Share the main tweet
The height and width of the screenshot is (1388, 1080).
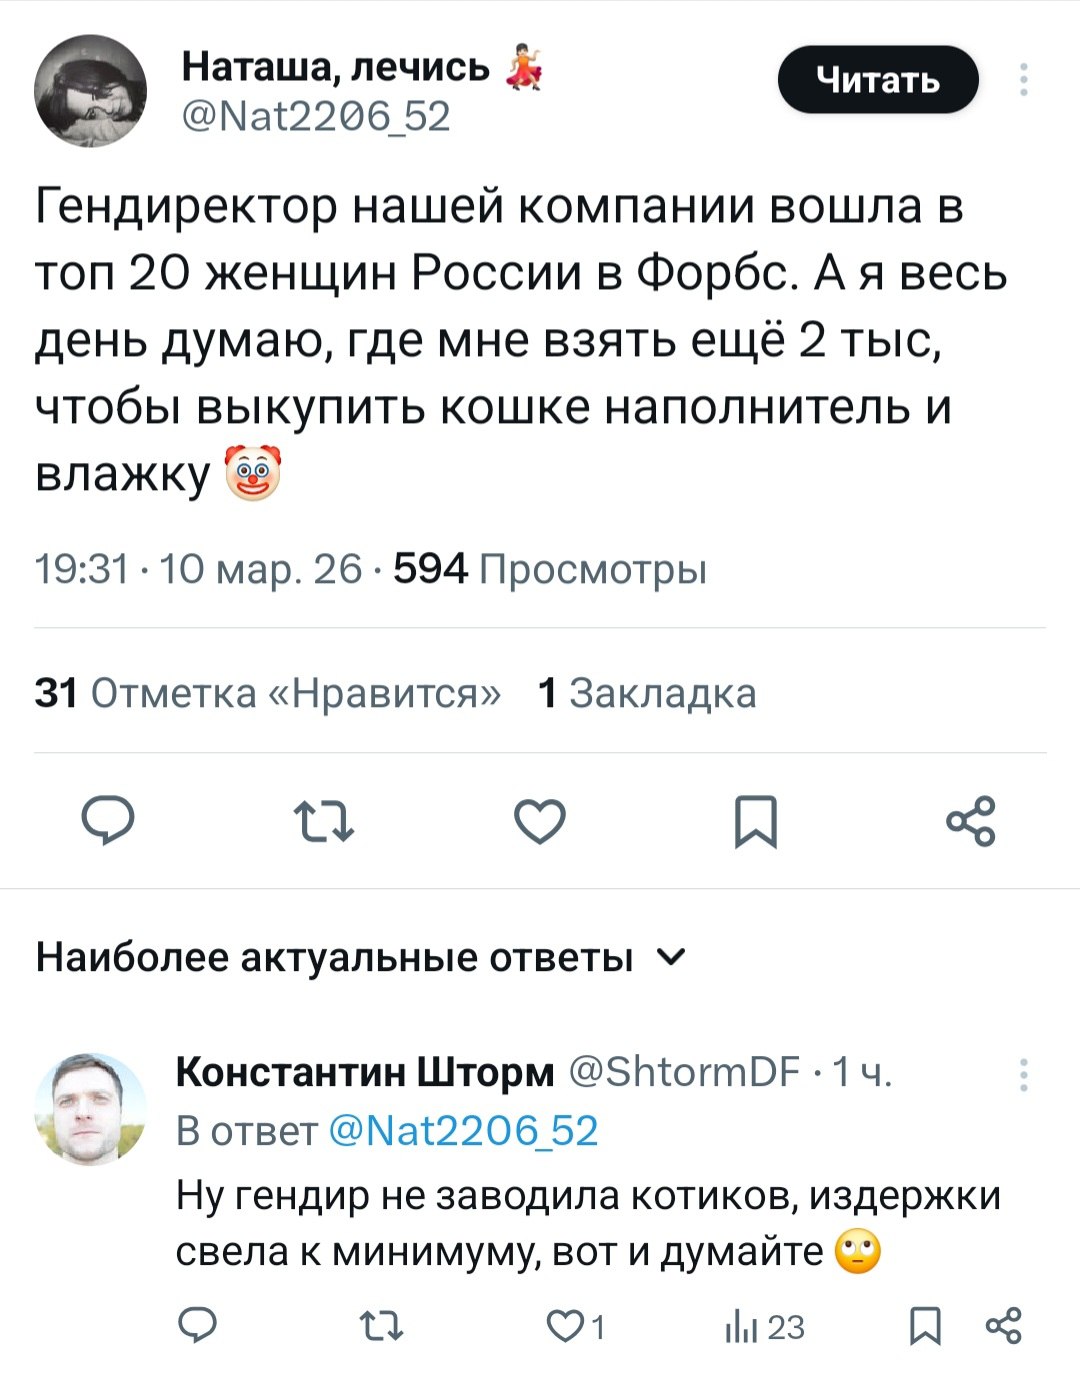pos(971,821)
